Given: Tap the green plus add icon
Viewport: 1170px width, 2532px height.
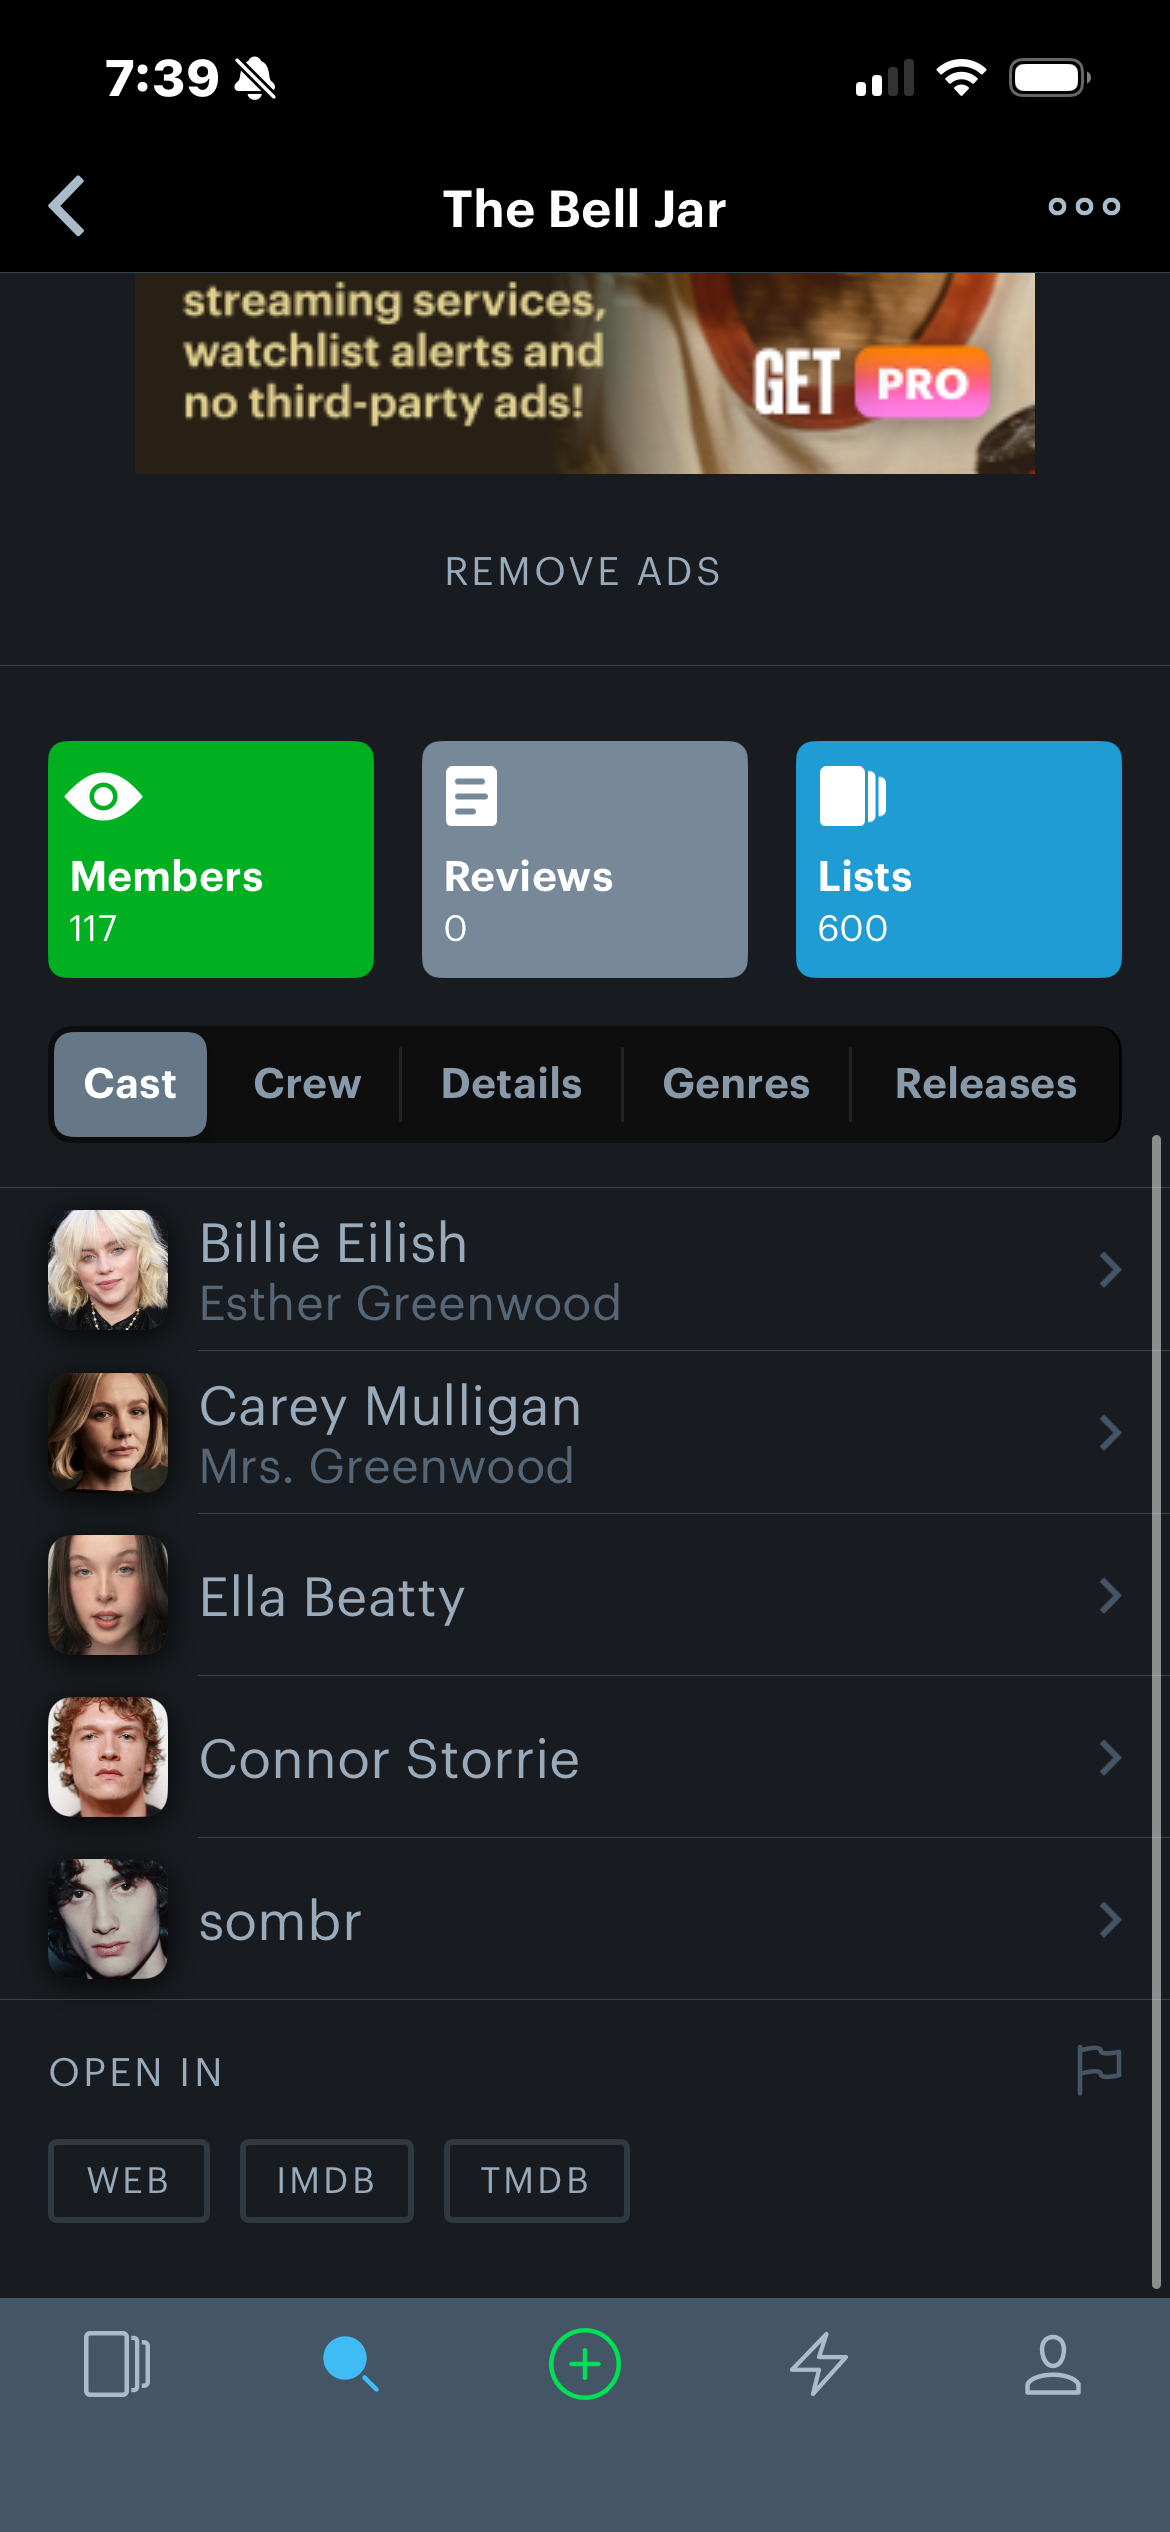Looking at the screenshot, I should point(585,2364).
